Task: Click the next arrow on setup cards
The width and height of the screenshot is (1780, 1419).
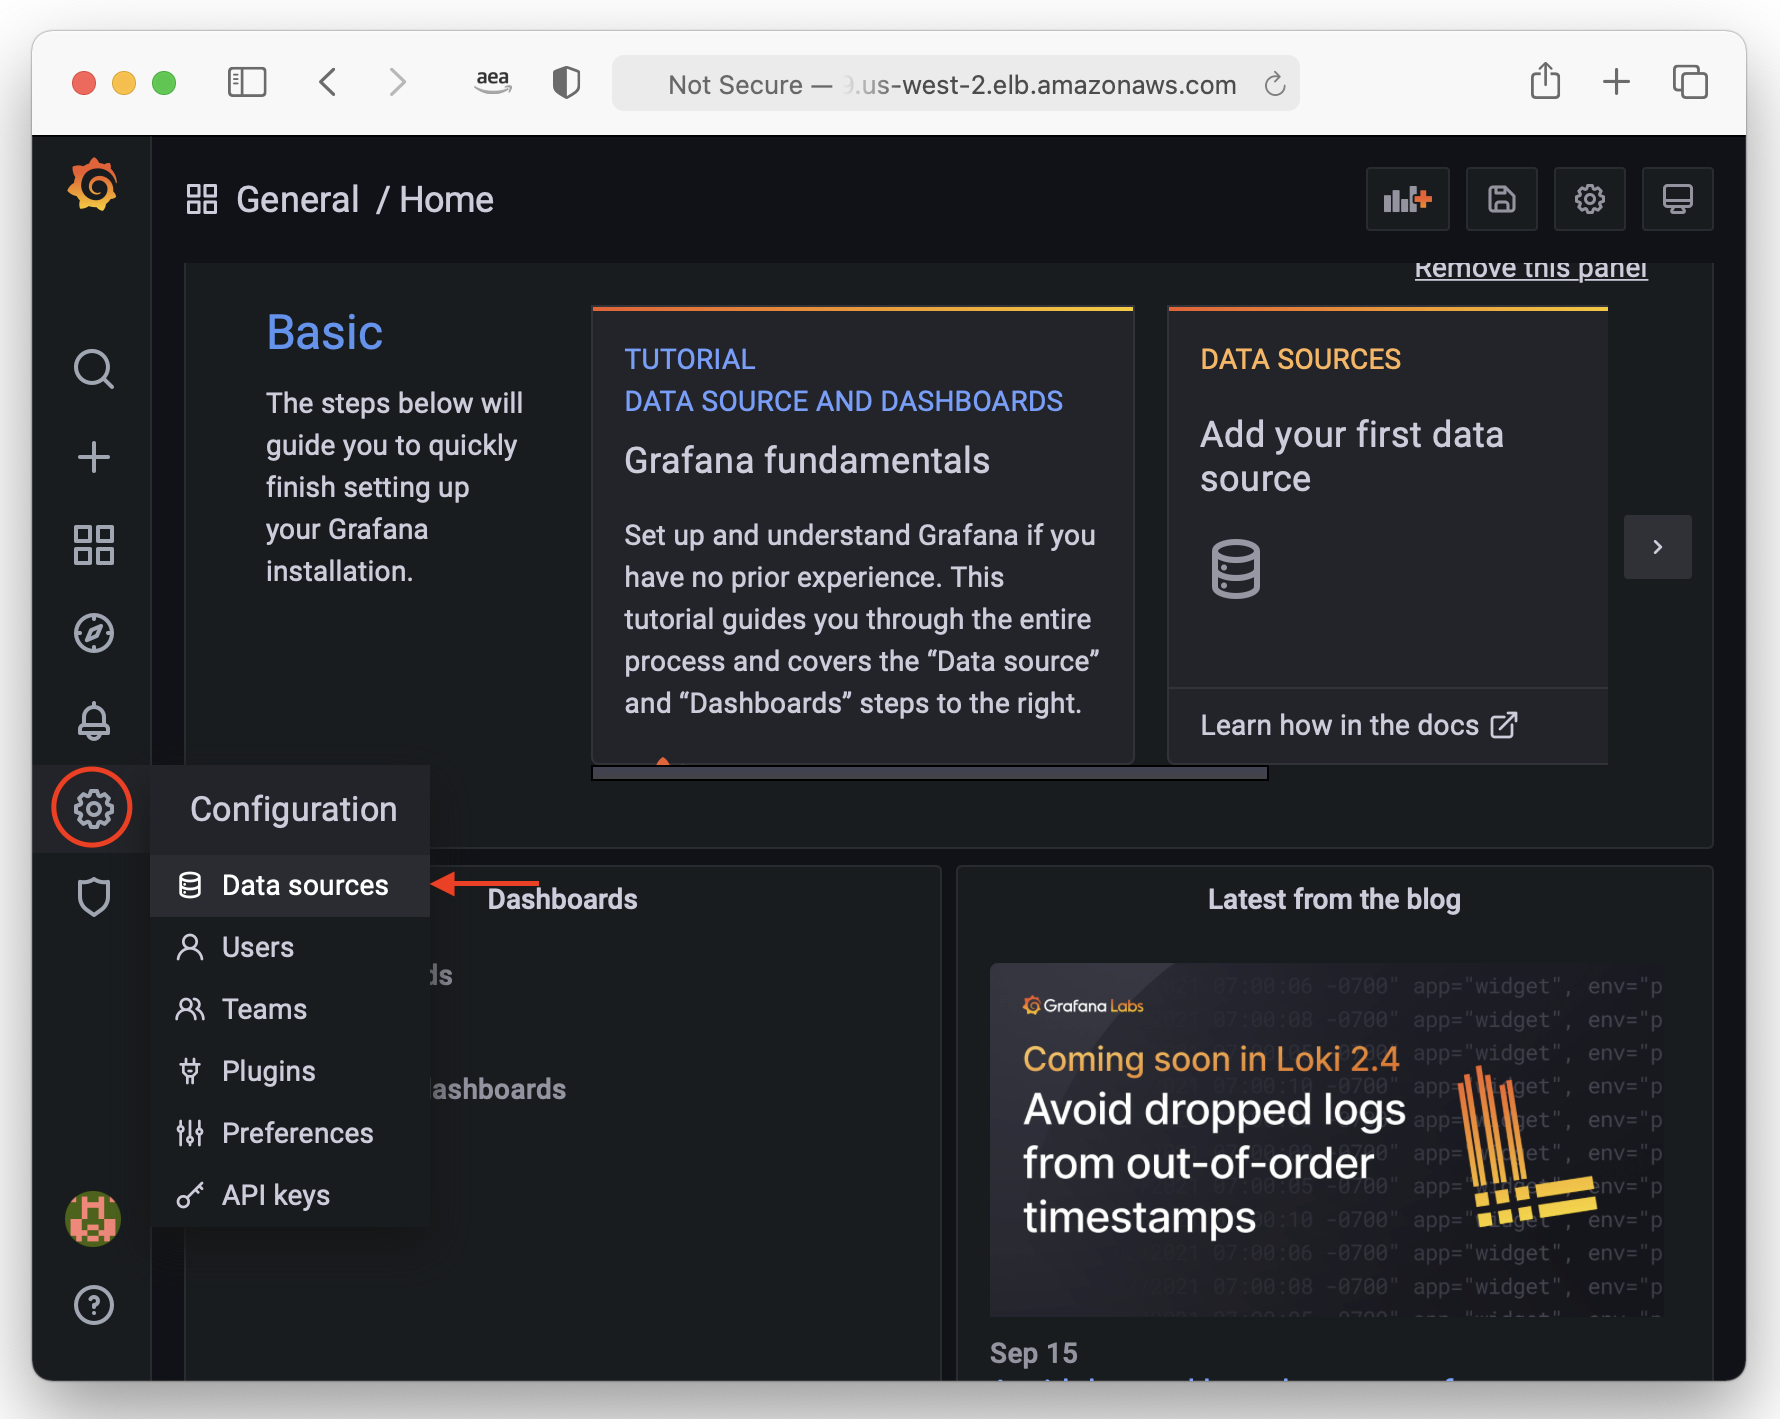Action: 1657,547
